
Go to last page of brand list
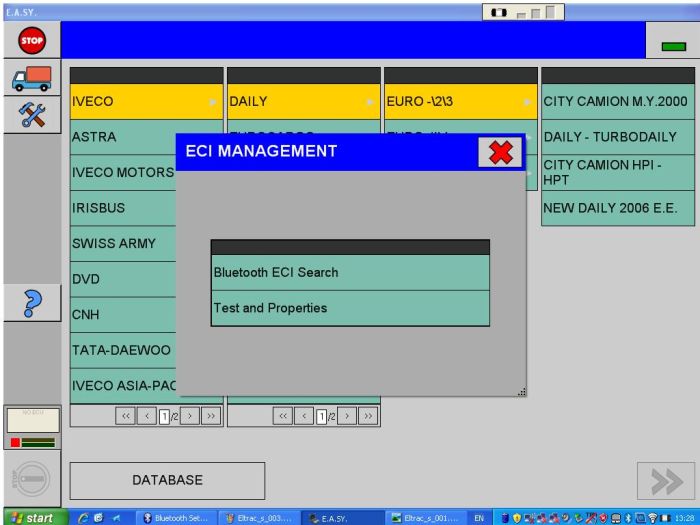(x=211, y=416)
